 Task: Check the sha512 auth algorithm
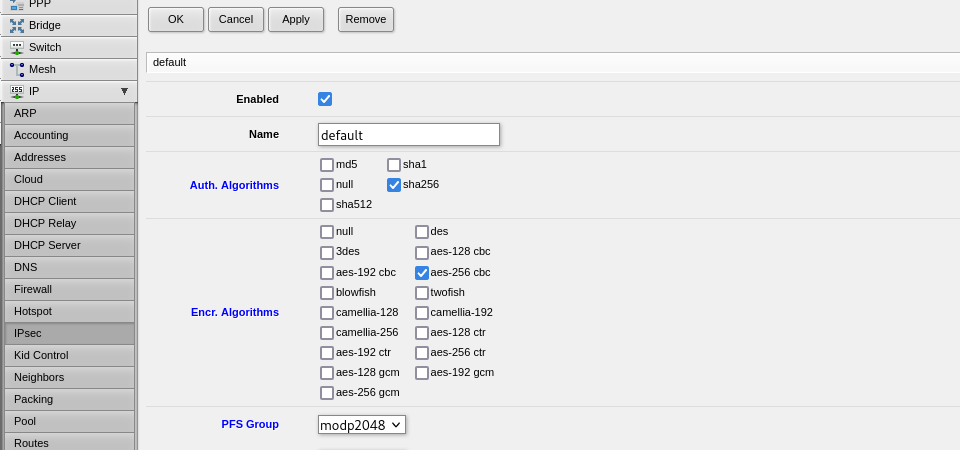point(327,205)
